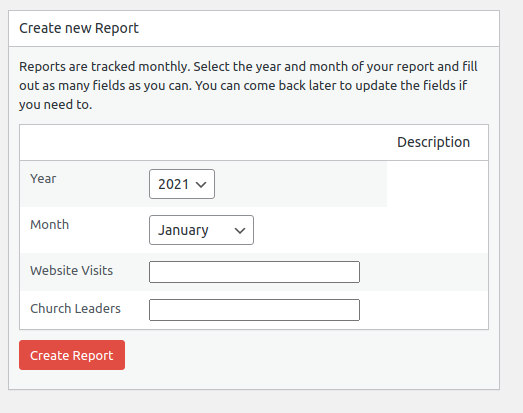Screen dimensions: 523x413
Task: Focus the Church Leaders input field
Action: pyautogui.click(x=254, y=310)
